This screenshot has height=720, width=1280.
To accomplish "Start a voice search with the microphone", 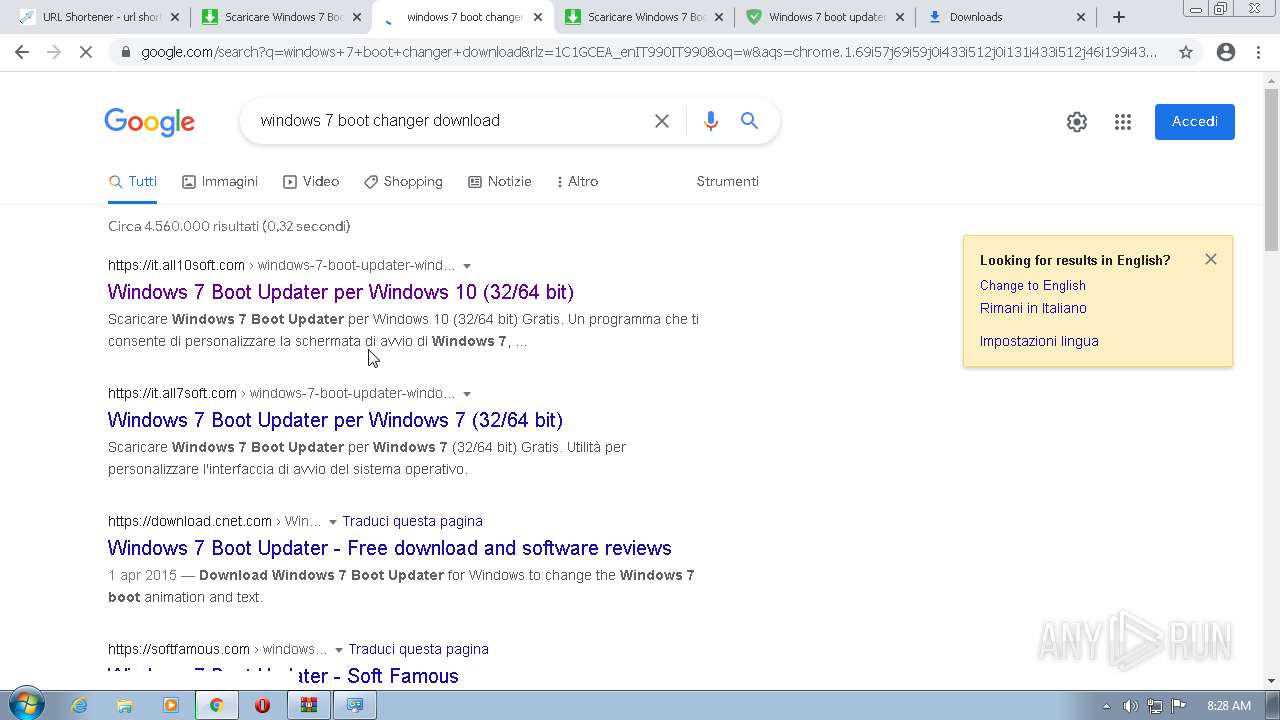I will click(x=711, y=121).
